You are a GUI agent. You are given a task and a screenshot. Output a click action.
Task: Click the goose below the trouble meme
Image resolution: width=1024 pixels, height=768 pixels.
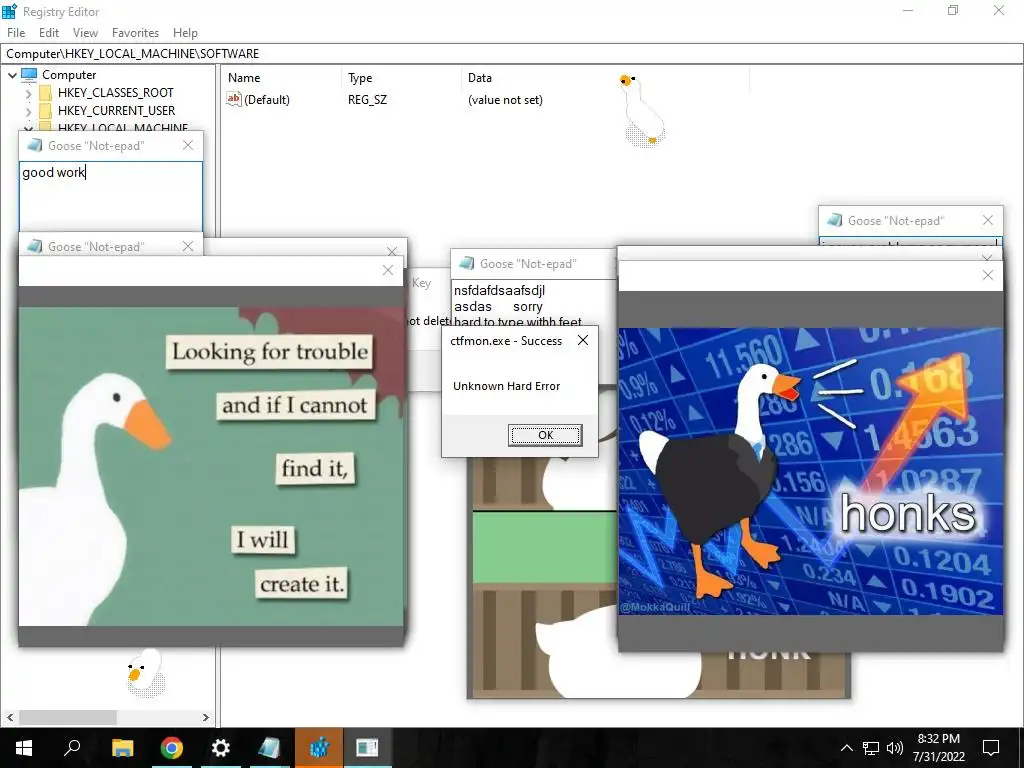(146, 672)
